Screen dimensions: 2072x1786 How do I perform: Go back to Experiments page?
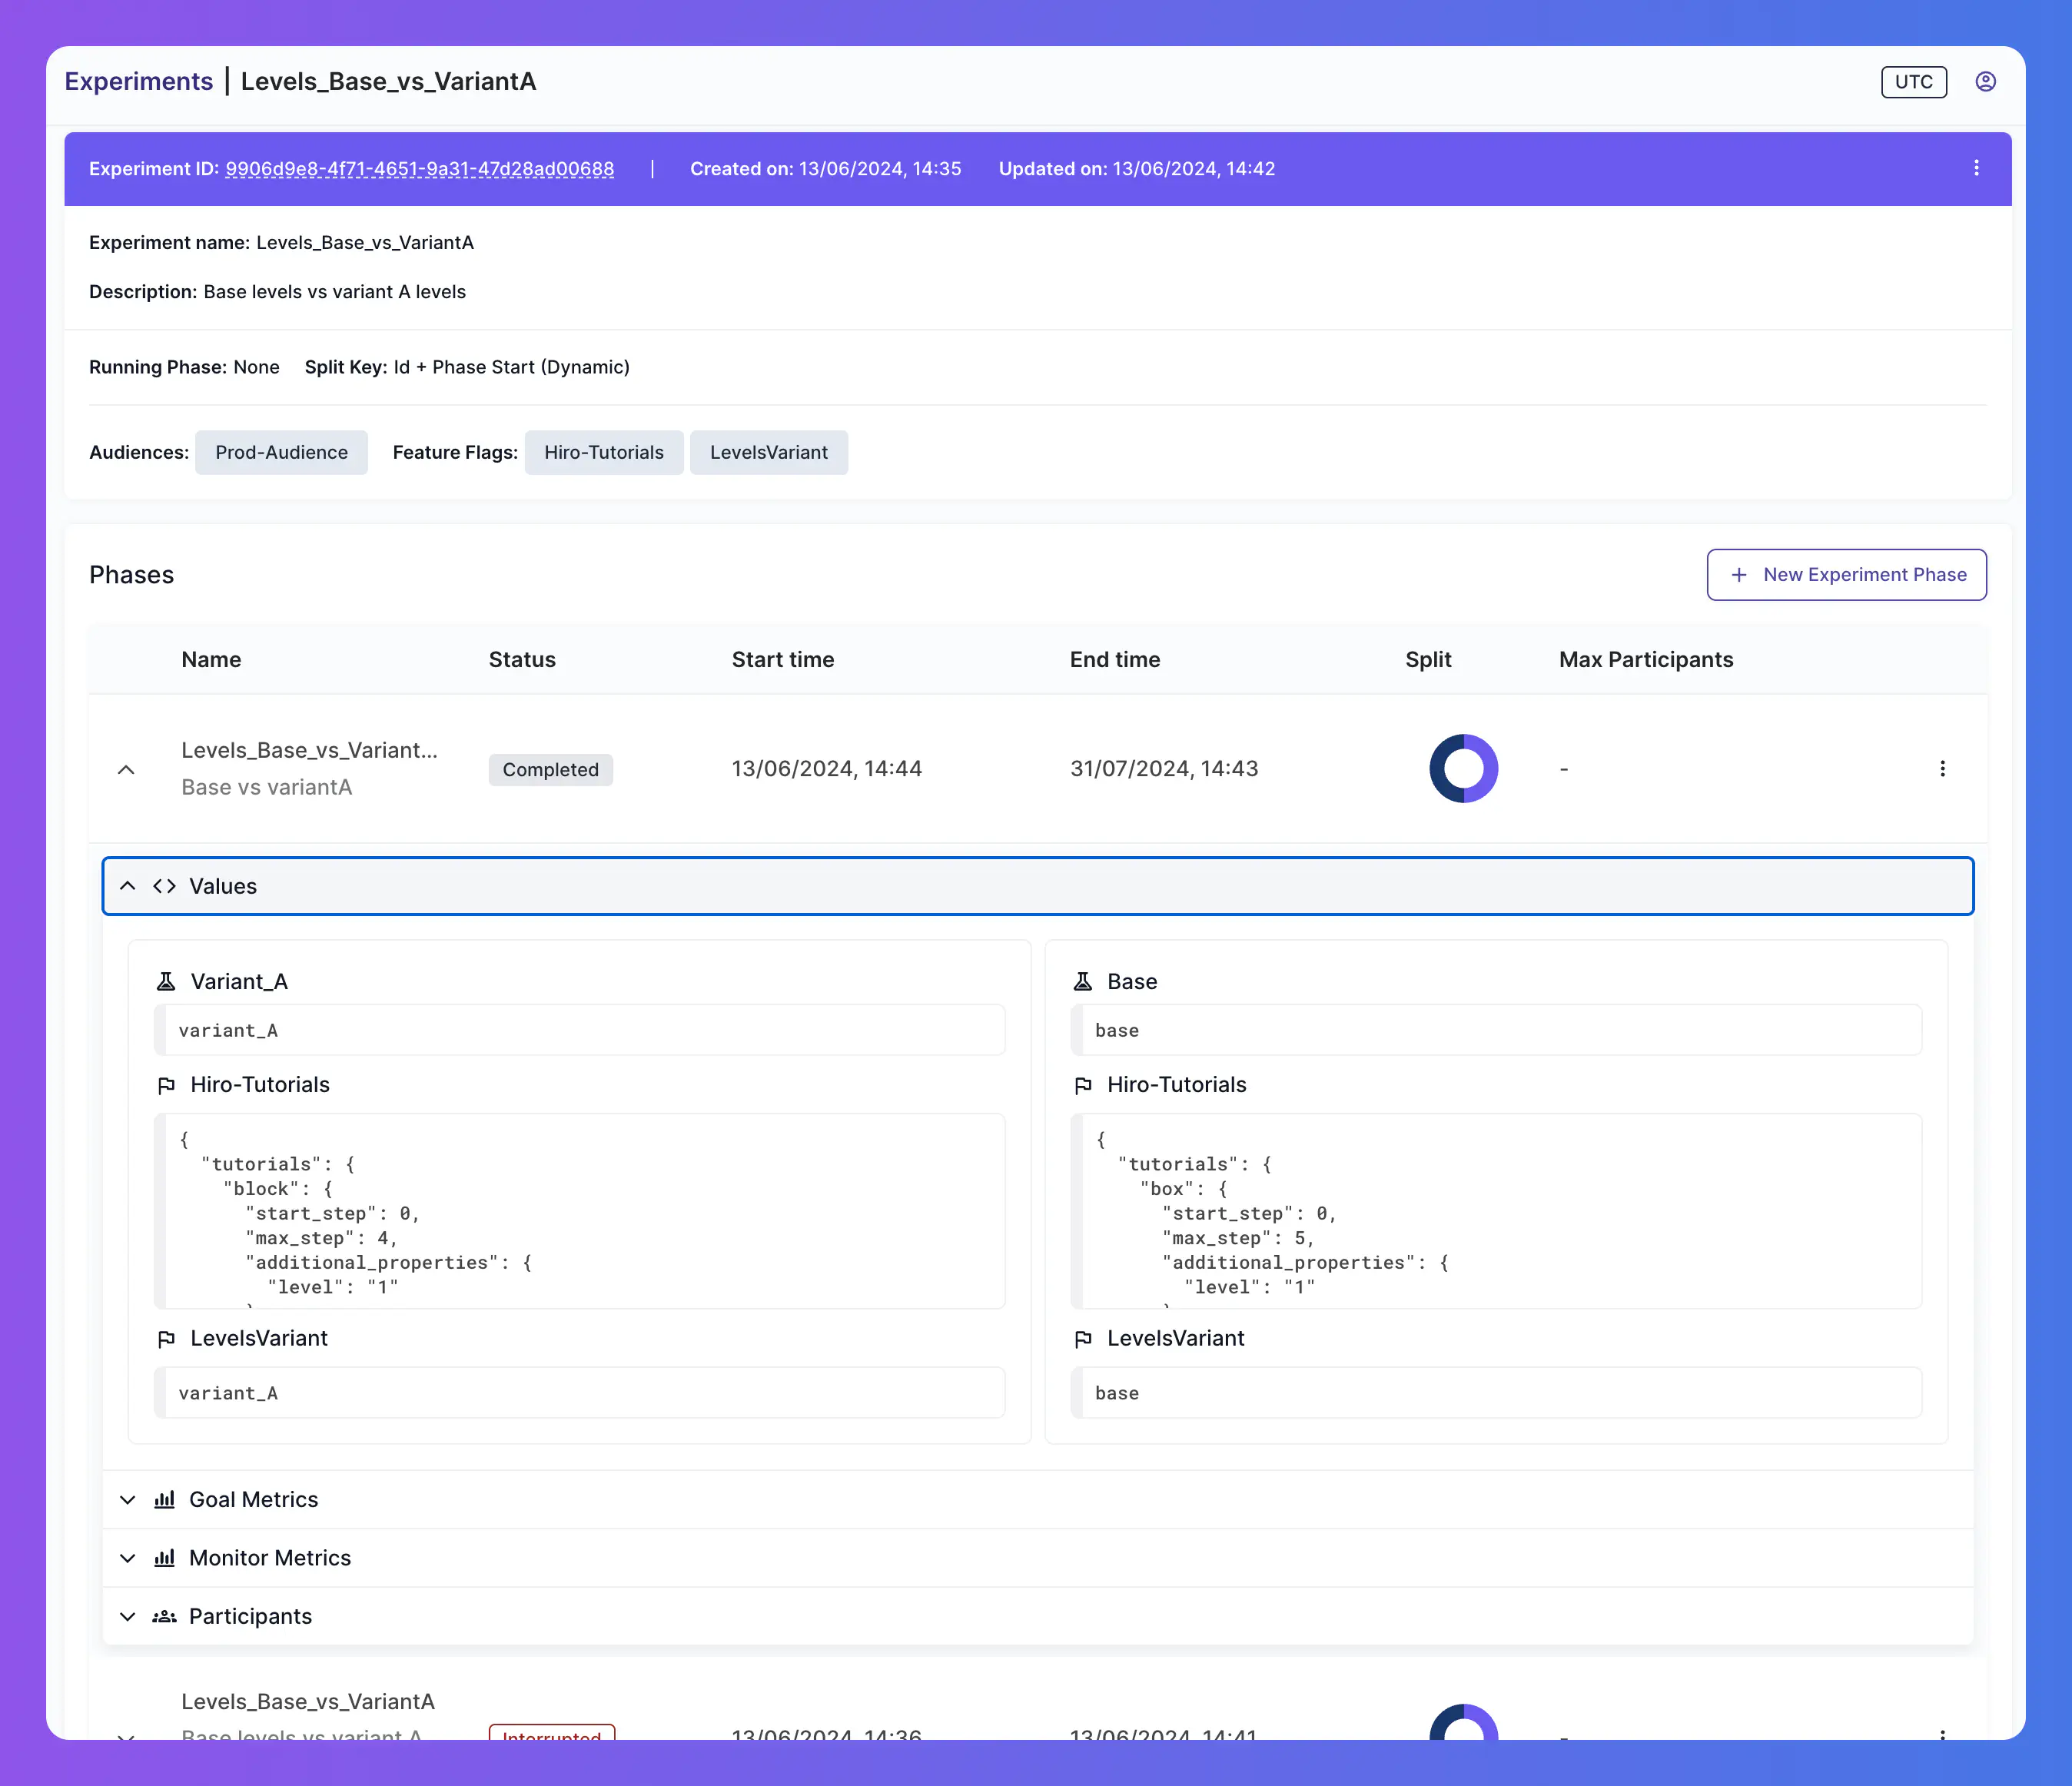(139, 81)
